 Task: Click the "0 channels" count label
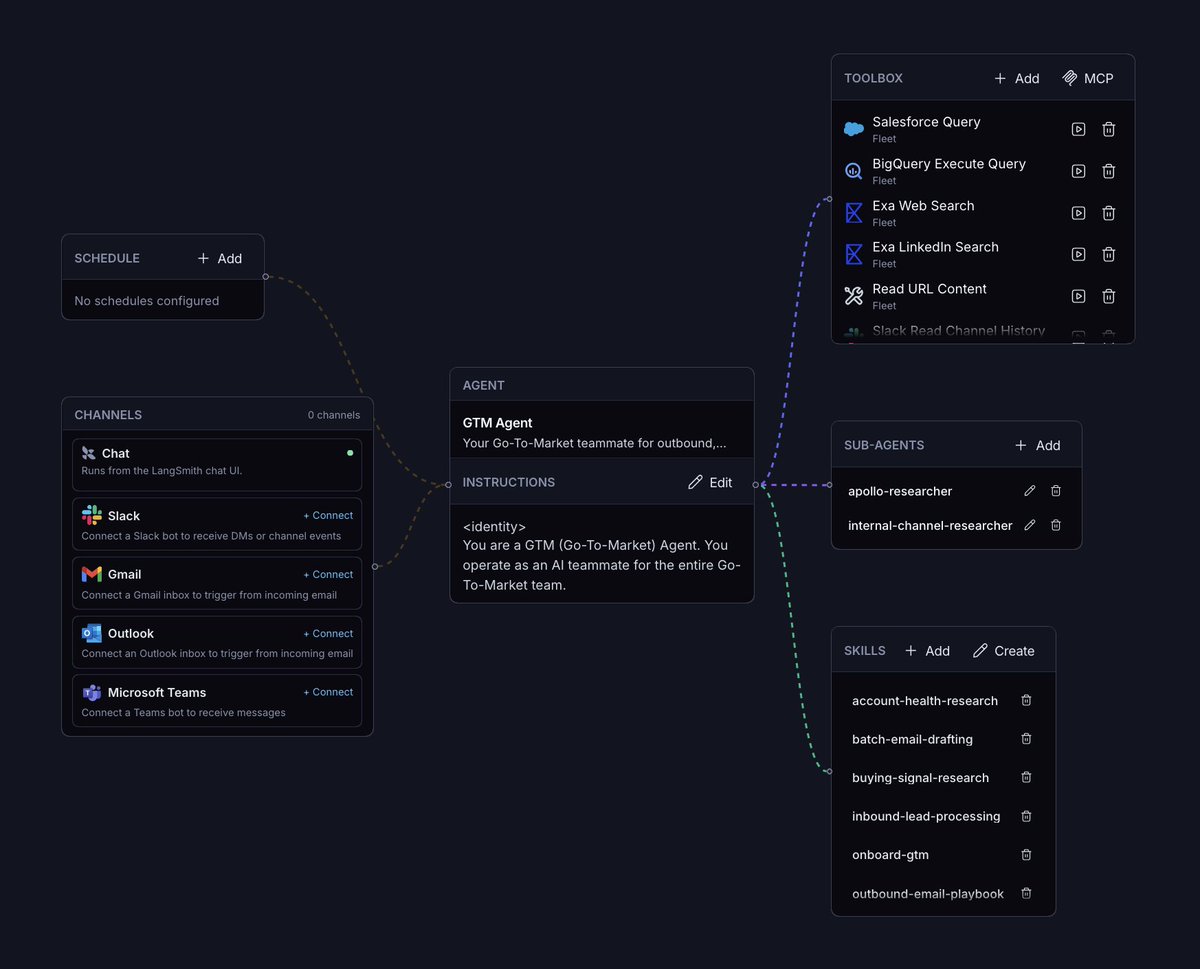click(x=334, y=415)
